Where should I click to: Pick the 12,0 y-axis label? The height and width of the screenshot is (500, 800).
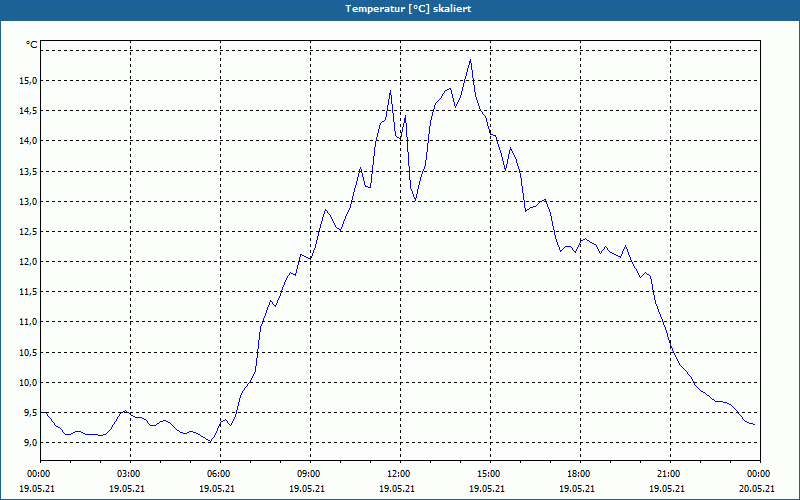(29, 262)
